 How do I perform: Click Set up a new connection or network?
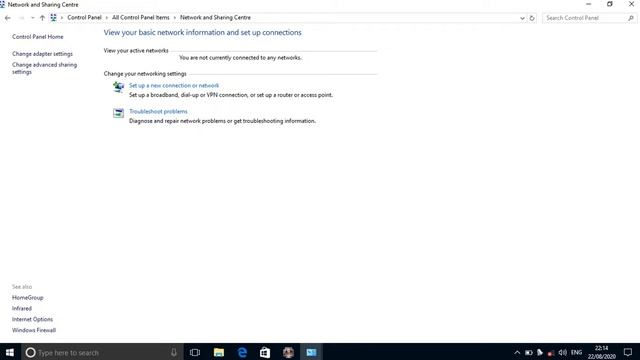tap(174, 85)
